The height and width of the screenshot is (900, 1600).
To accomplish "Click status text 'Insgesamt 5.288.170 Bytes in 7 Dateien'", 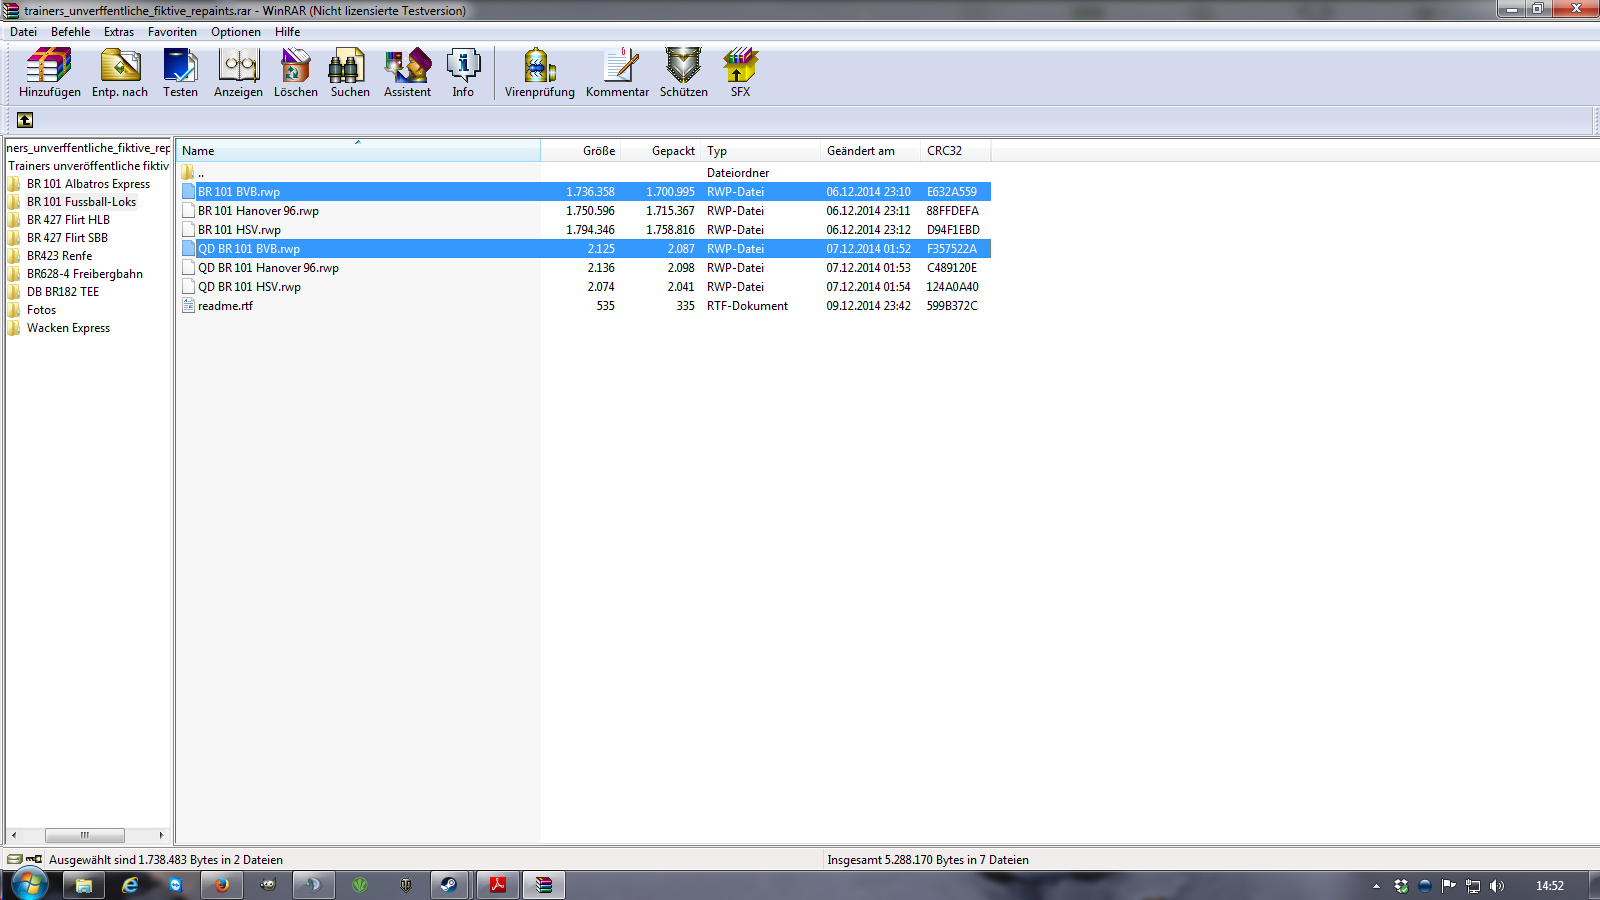I will coord(928,860).
